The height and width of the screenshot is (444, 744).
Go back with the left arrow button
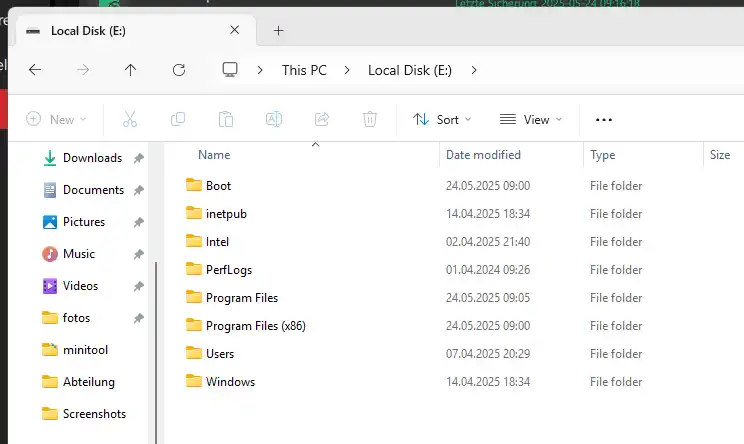point(35,70)
